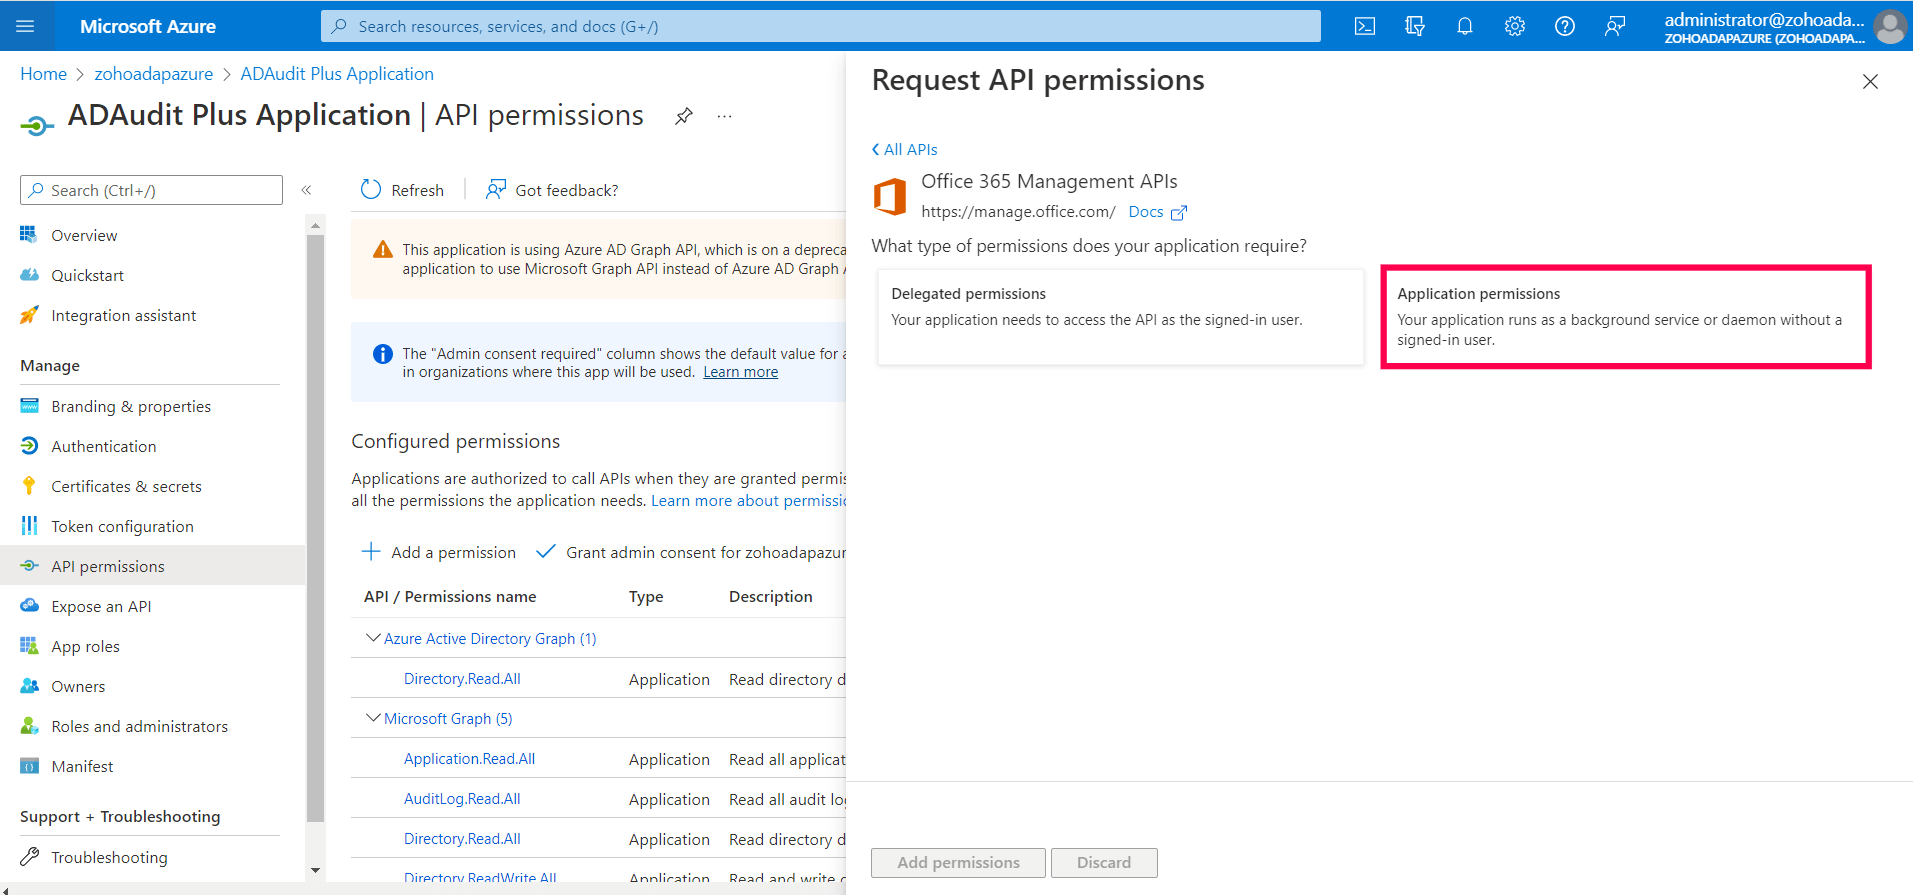Open Certificates & secrets menu item

126,487
